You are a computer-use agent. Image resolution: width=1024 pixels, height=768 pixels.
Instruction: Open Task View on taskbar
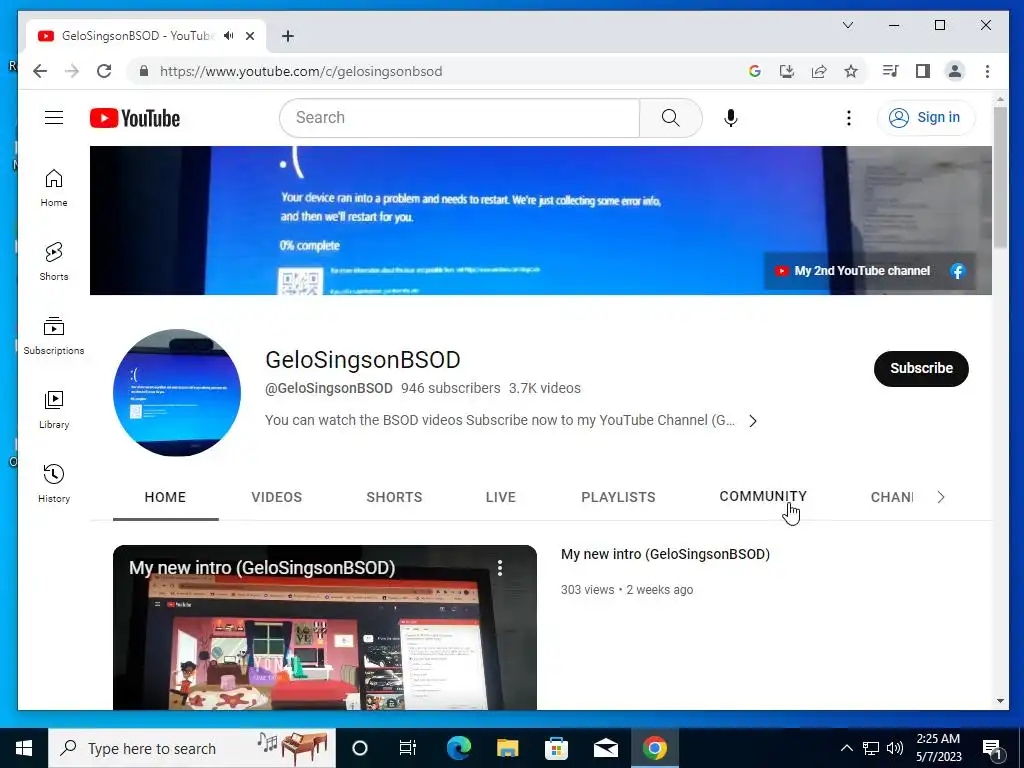[x=408, y=748]
